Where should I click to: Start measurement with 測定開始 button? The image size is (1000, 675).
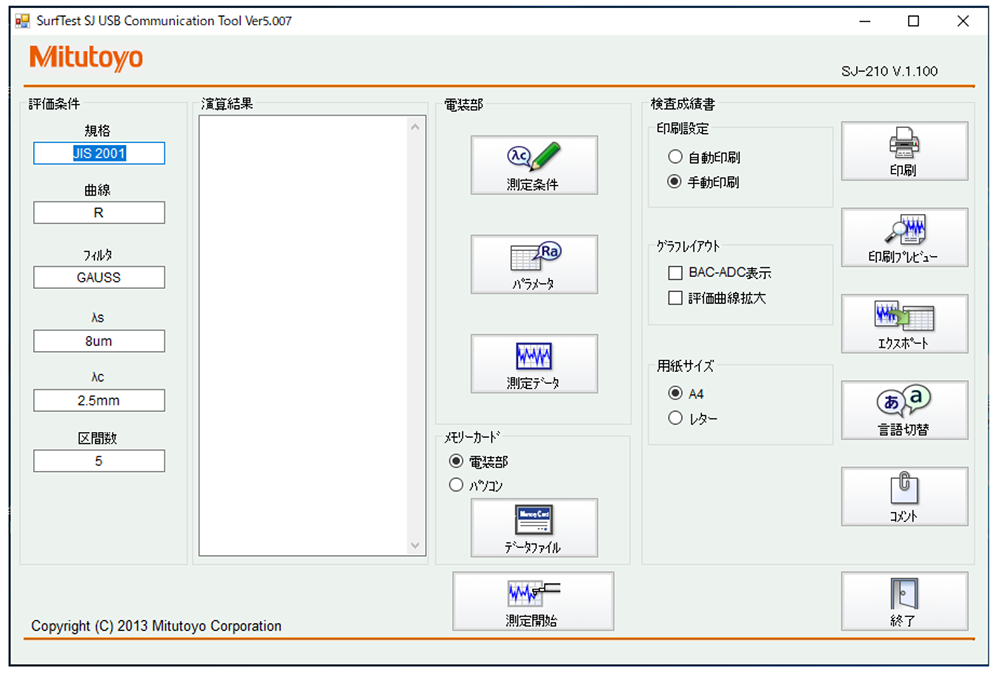pos(532,601)
